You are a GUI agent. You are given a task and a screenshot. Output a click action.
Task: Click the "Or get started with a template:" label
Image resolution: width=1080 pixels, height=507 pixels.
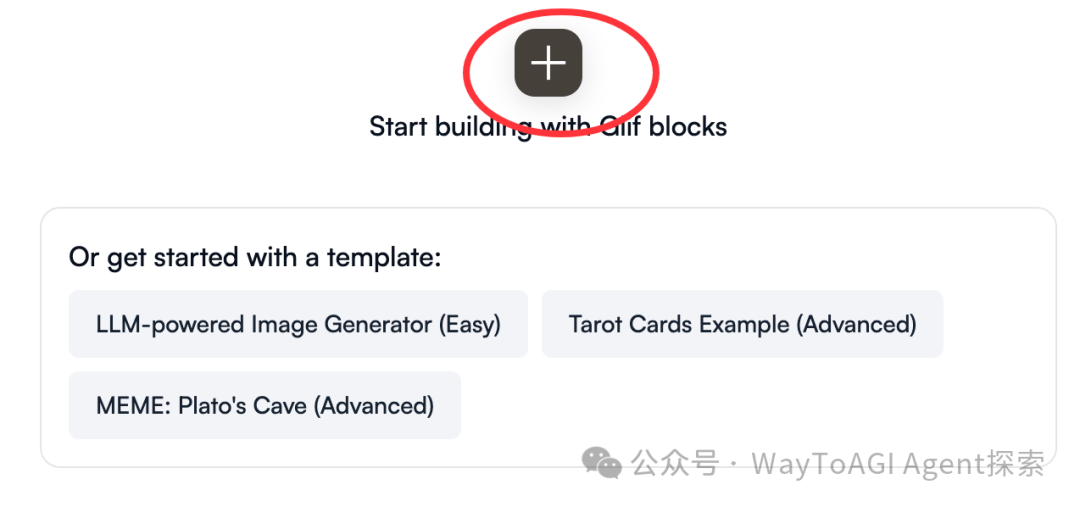coord(255,258)
